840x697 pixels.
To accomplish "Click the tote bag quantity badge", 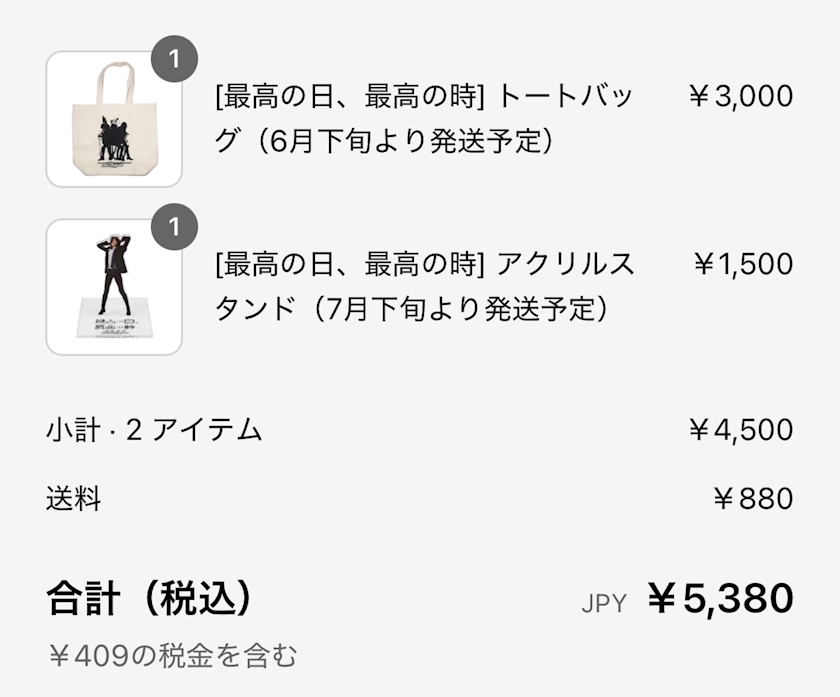I will pos(174,59).
